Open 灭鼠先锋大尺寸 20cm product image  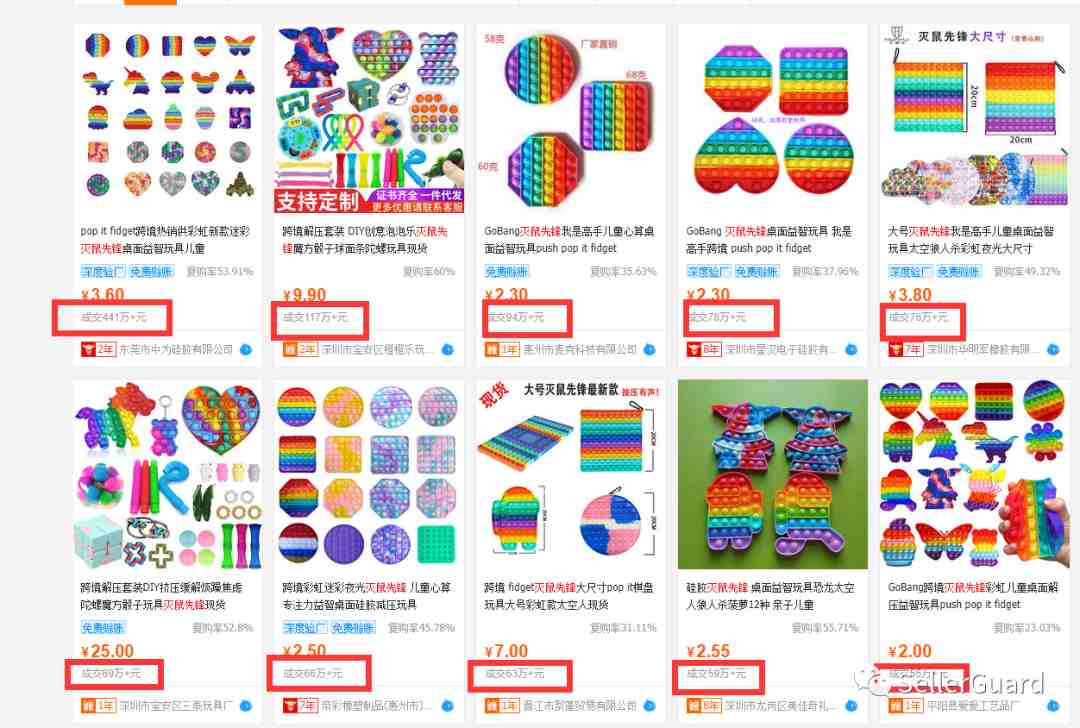pyautogui.click(x=975, y=118)
